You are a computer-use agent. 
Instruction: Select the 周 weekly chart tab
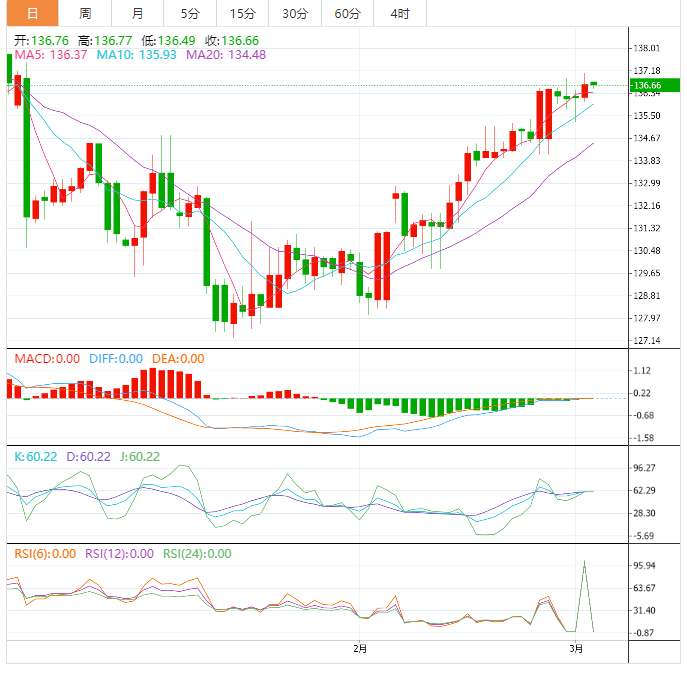(85, 13)
